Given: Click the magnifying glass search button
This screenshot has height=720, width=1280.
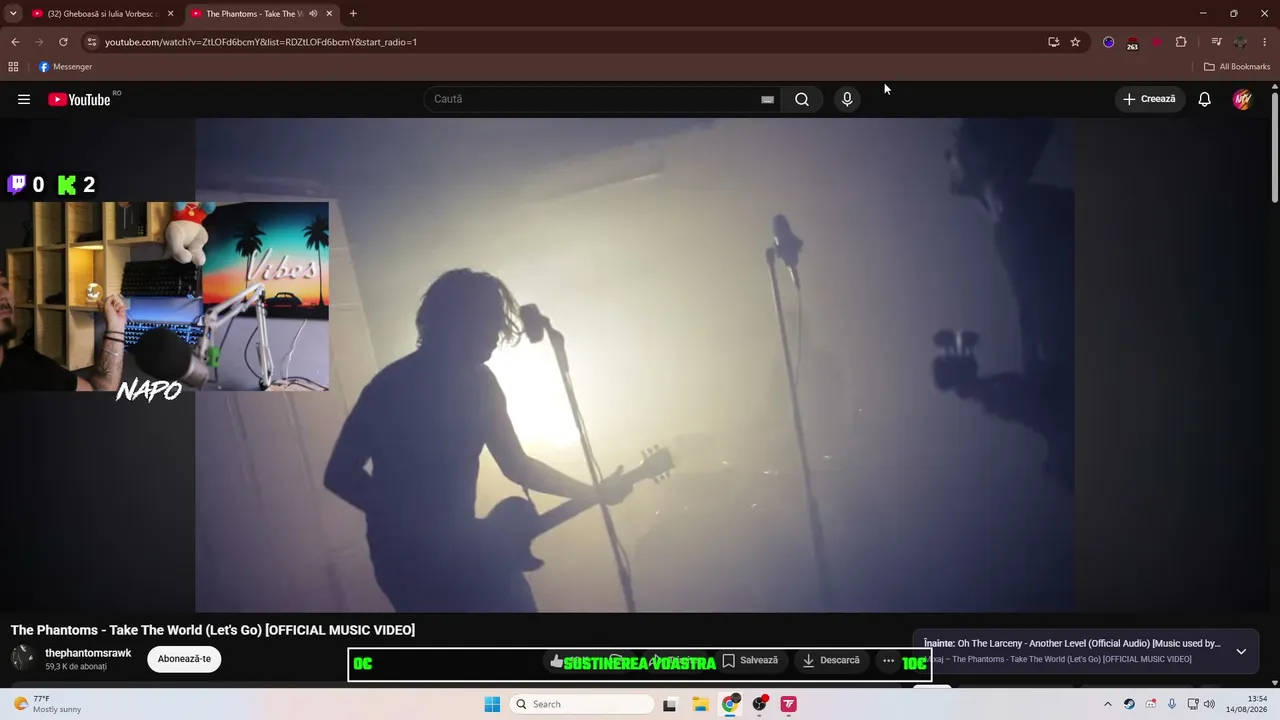Looking at the screenshot, I should (802, 99).
